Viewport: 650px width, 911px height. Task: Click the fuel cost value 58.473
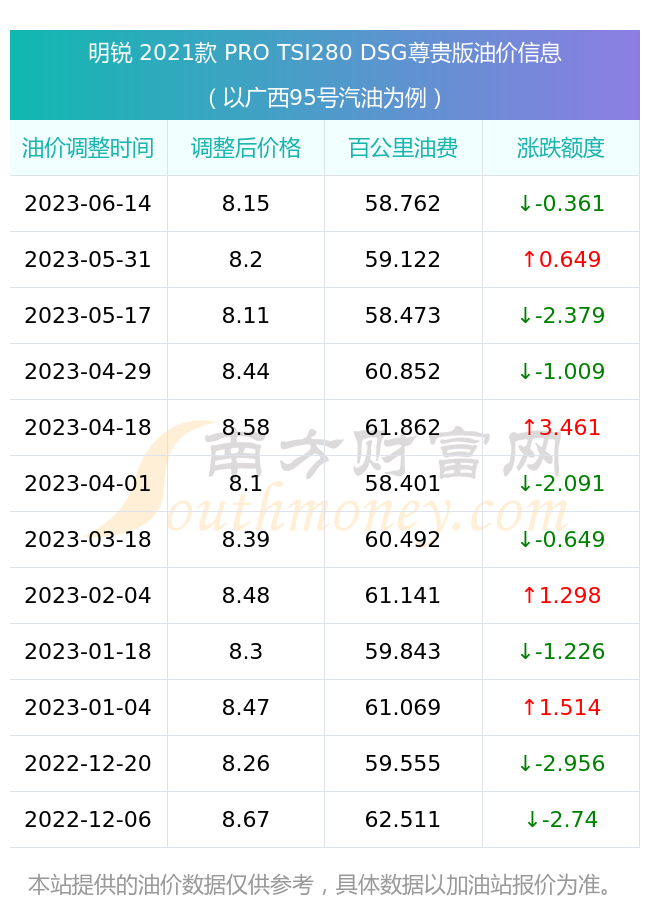[x=403, y=315]
